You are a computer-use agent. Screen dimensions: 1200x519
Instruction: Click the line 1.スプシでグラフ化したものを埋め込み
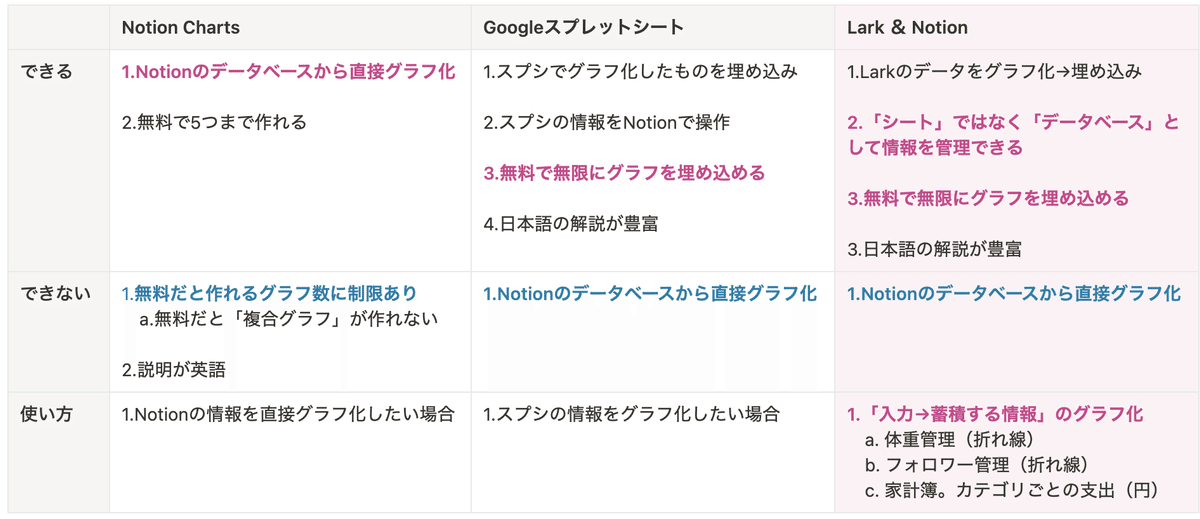(640, 72)
